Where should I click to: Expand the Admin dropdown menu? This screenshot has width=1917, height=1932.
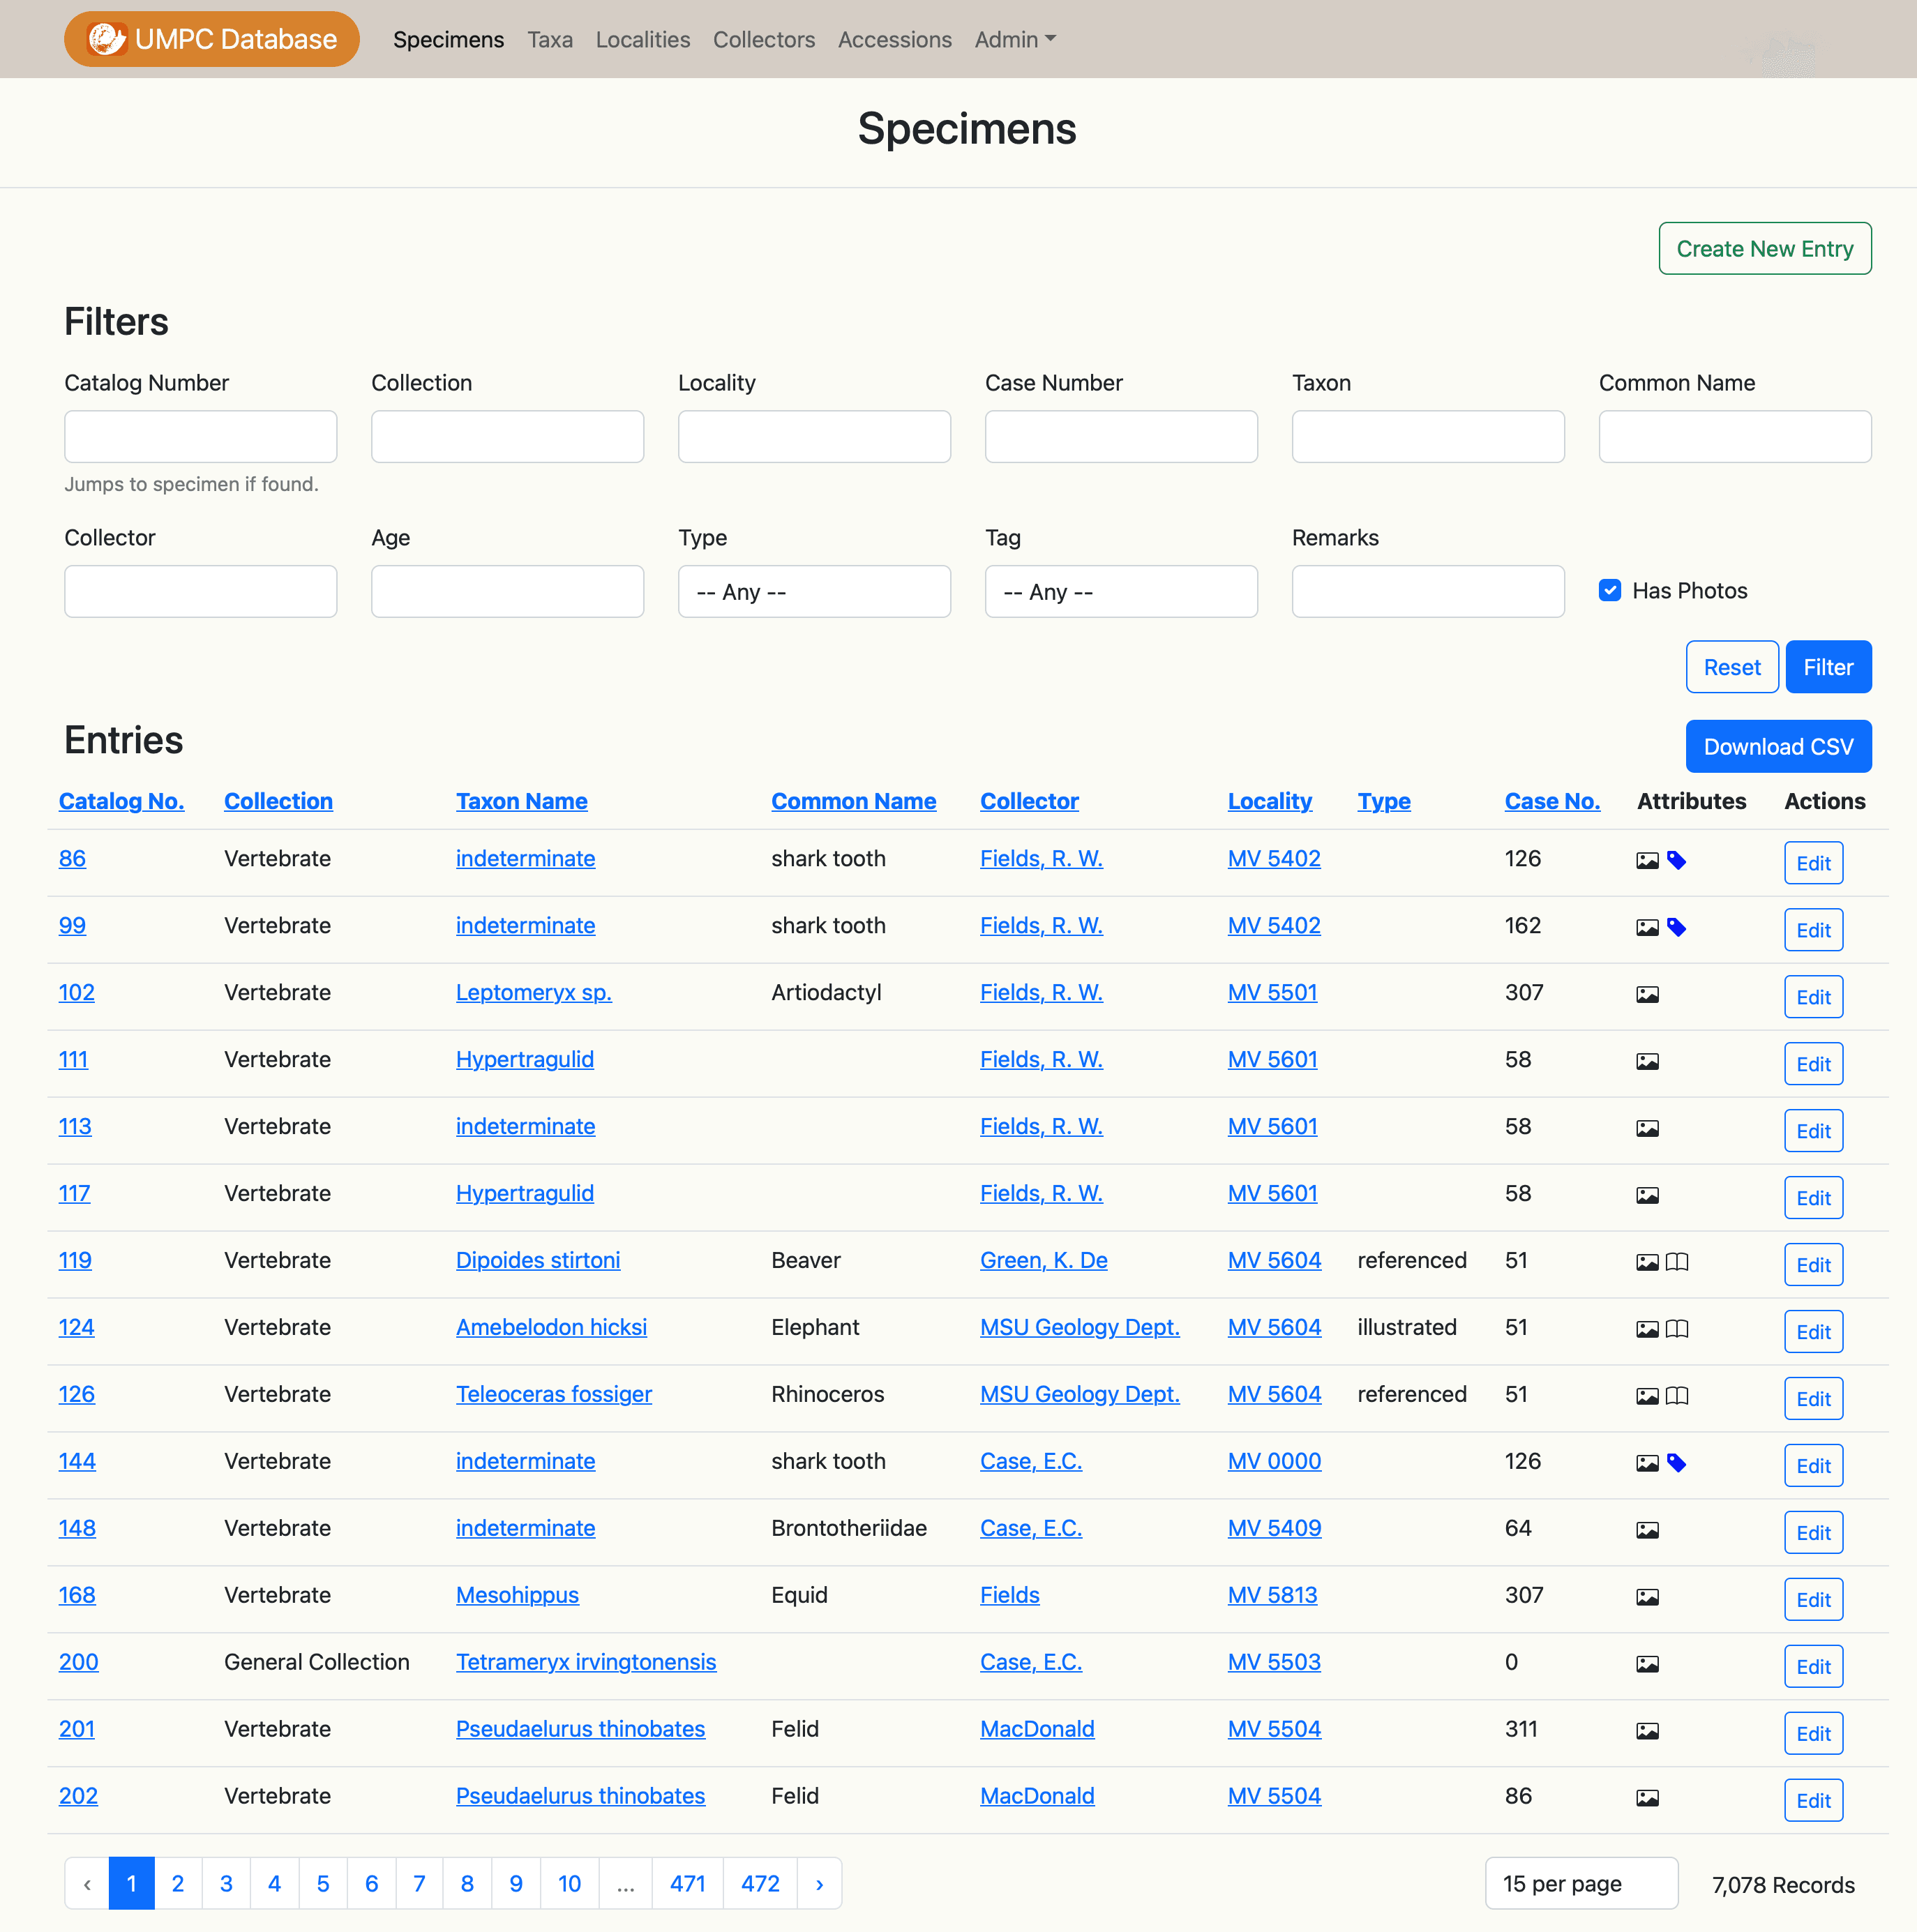tap(1014, 39)
